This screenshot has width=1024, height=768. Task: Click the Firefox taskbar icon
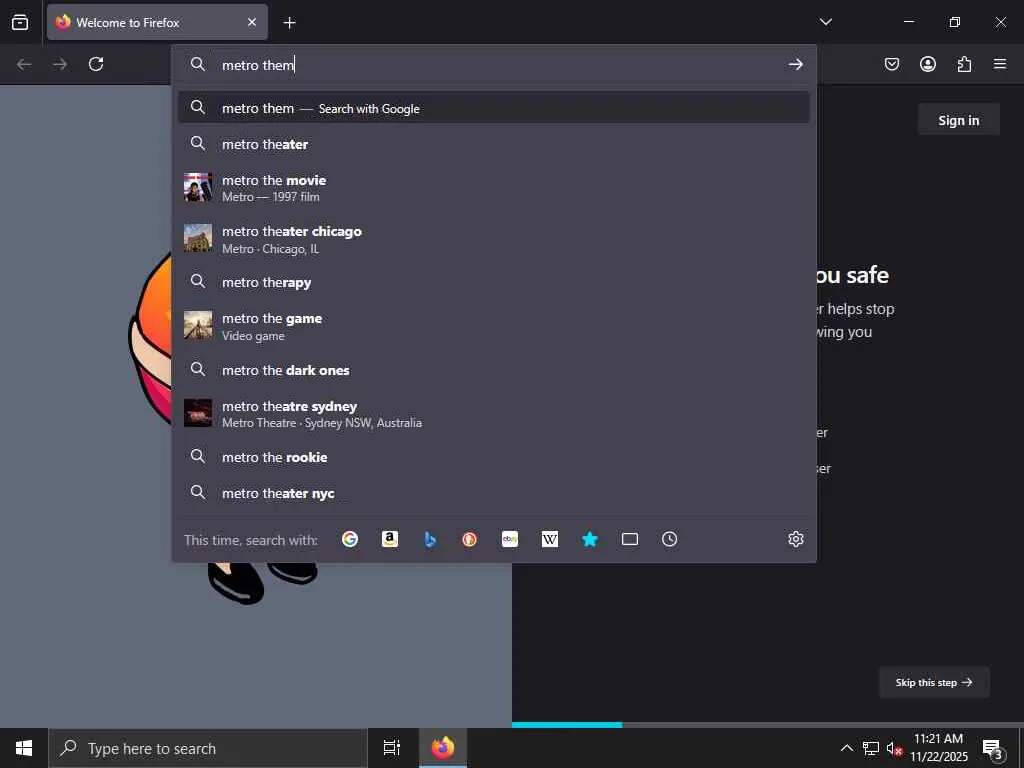click(x=443, y=748)
